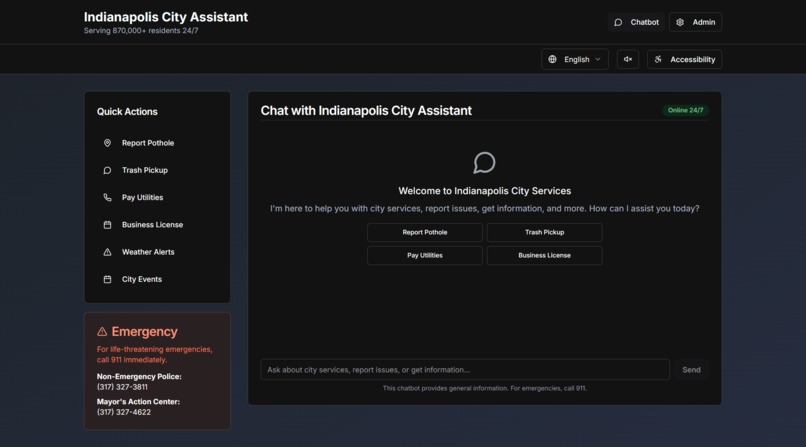Select Weather Alerts in Quick Actions
Screen dimensions: 806x447
coord(157,252)
